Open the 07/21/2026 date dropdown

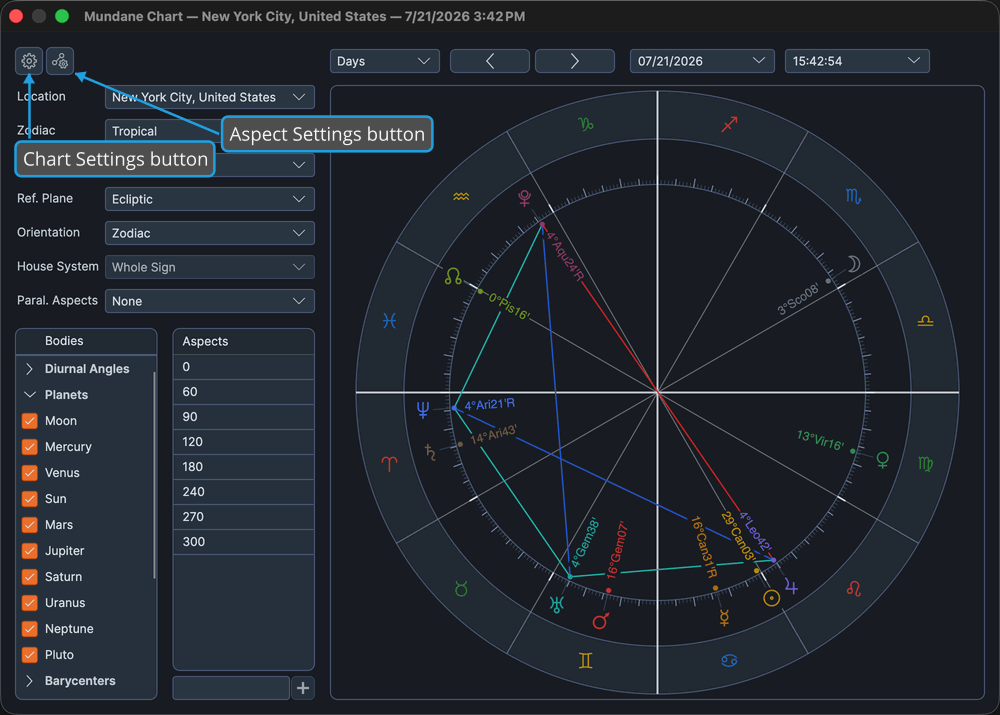(x=702, y=61)
